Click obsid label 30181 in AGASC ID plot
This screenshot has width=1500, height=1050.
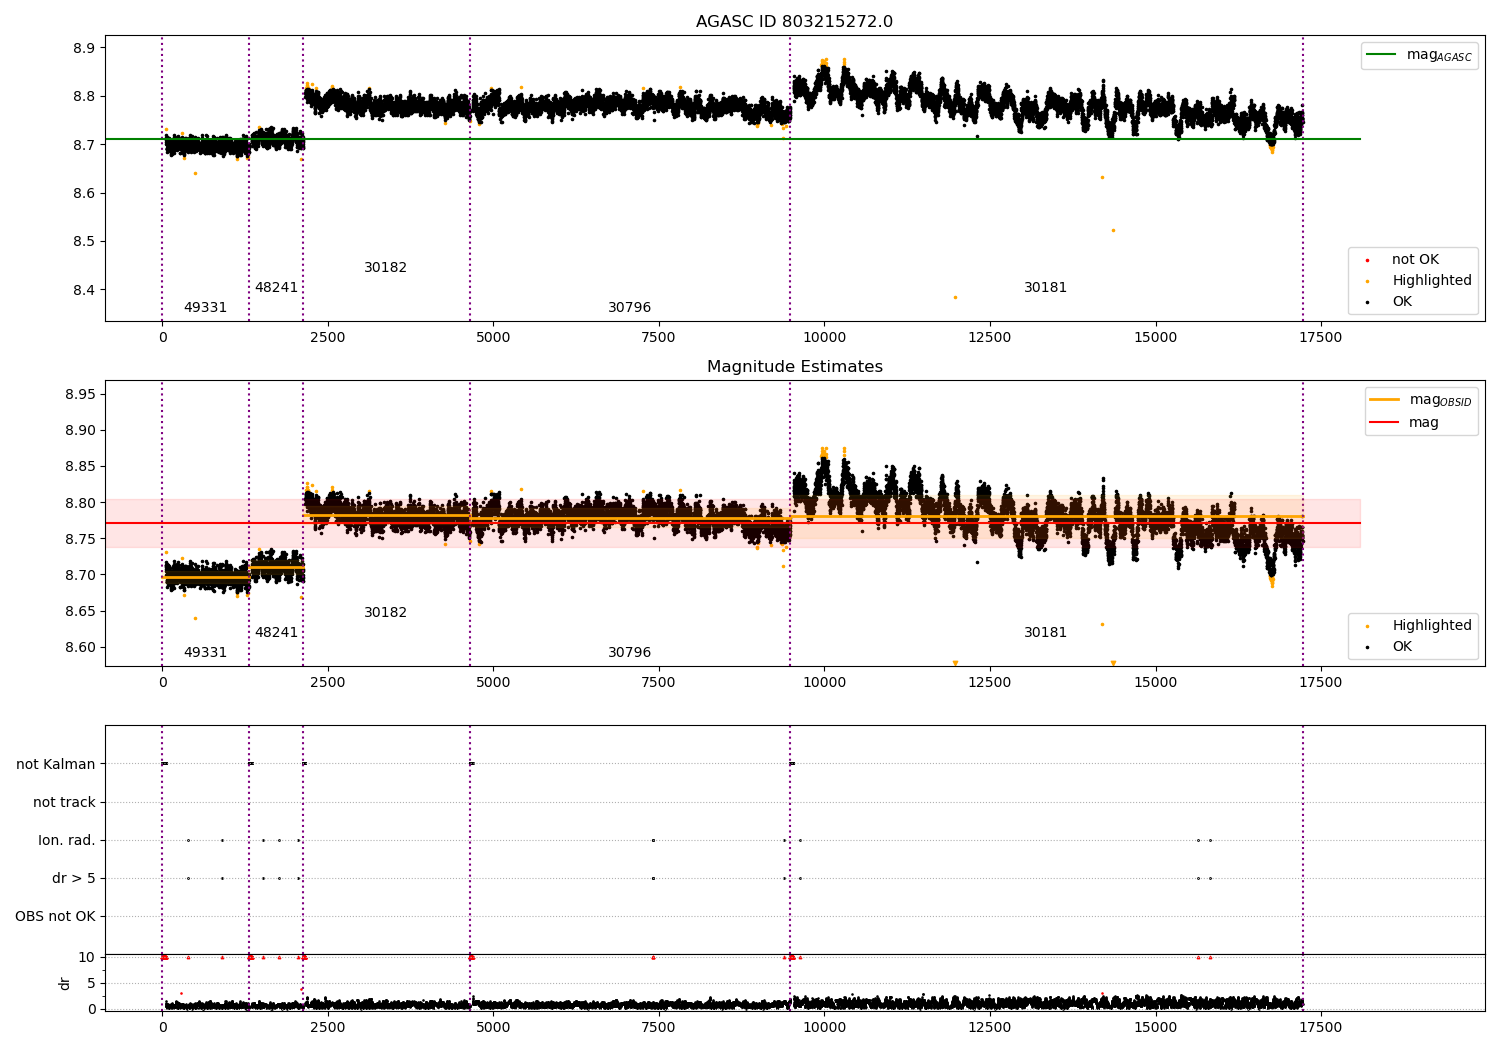(x=1045, y=288)
